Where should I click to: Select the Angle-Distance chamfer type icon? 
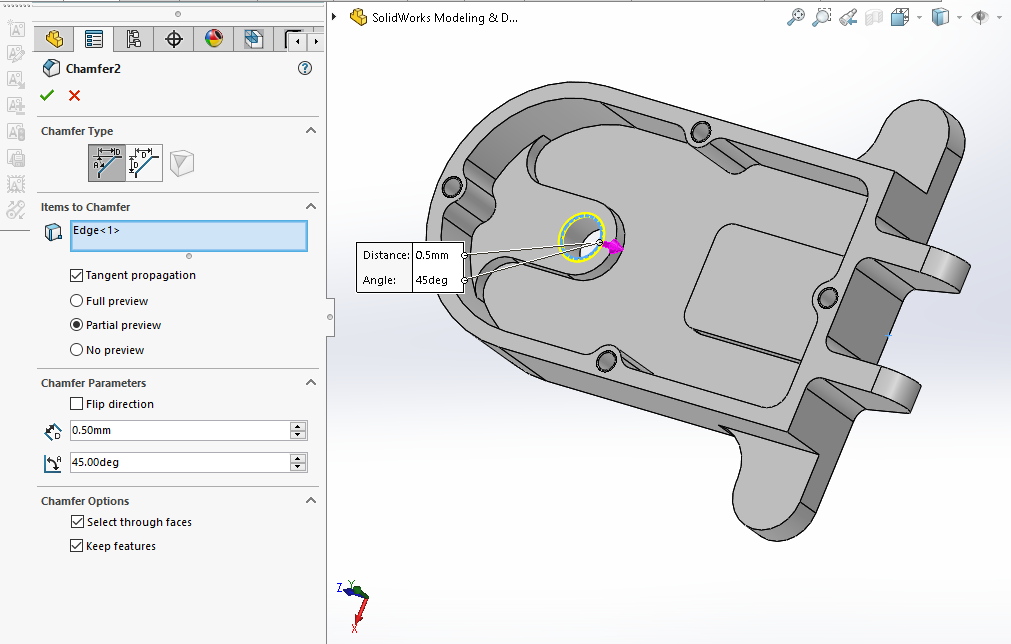tap(106, 162)
